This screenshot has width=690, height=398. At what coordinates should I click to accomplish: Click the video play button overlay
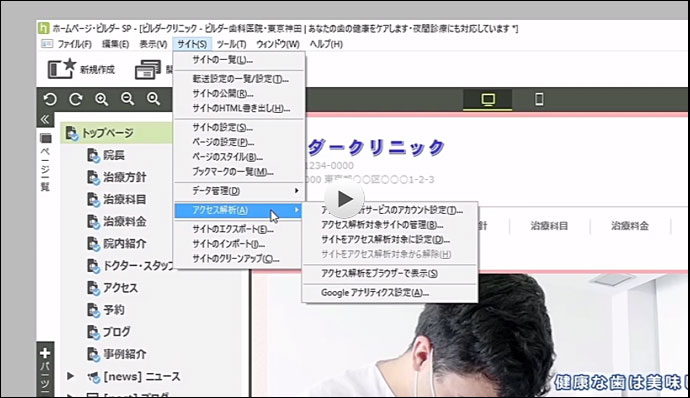click(x=344, y=199)
